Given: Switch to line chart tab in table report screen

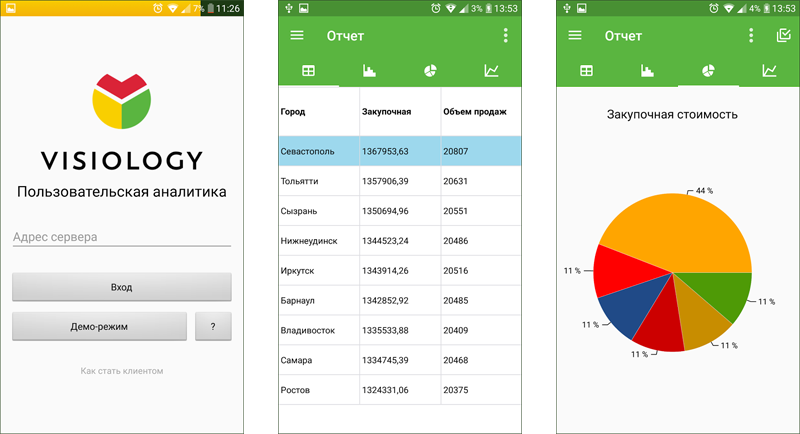Looking at the screenshot, I should [x=491, y=71].
